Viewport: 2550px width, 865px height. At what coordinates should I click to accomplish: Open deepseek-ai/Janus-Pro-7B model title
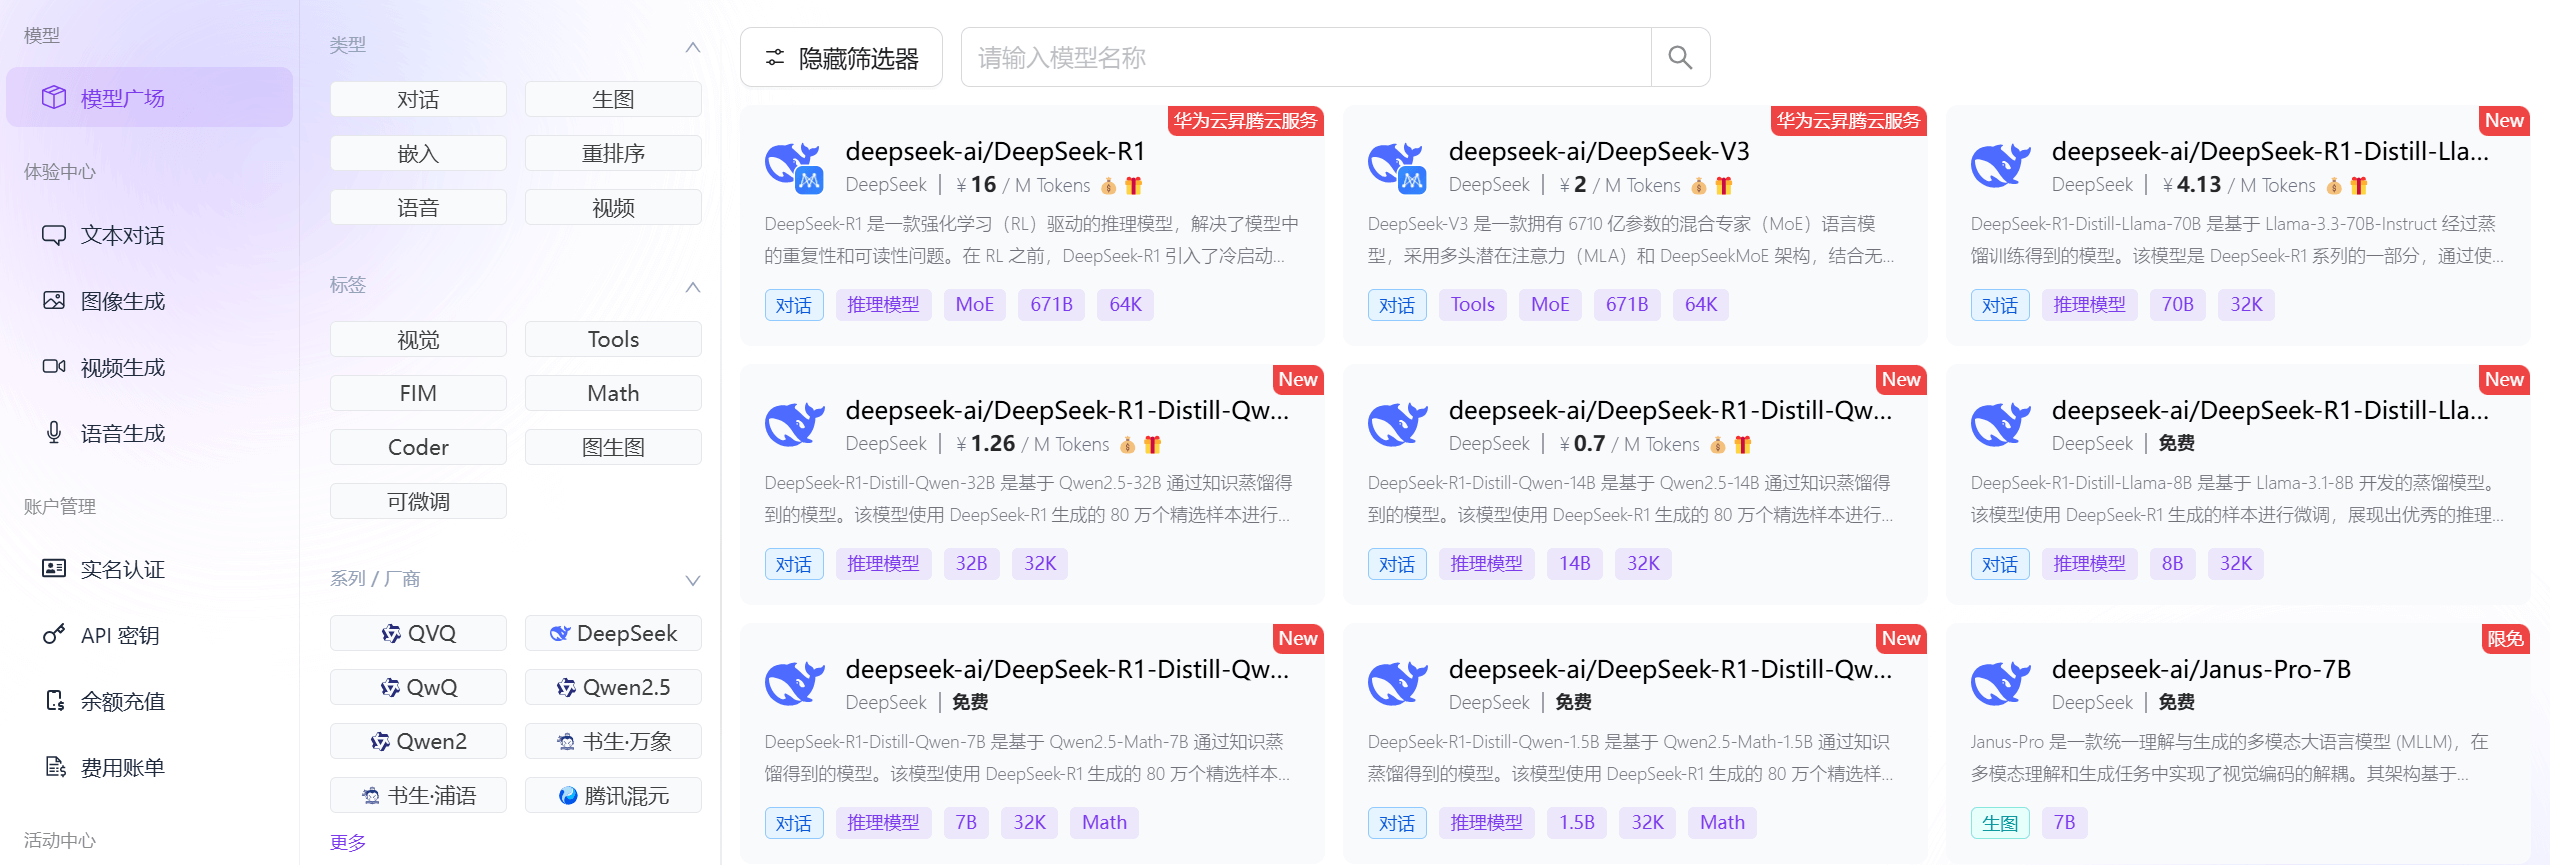(x=2201, y=669)
